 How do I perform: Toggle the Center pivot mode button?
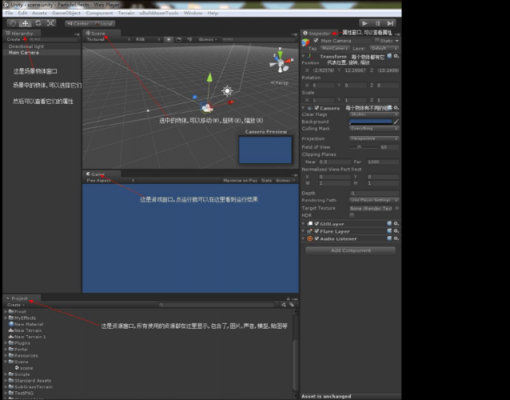tap(78, 24)
